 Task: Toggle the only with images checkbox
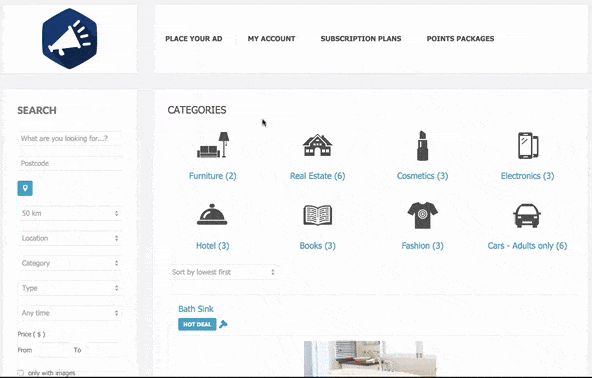[x=20, y=373]
